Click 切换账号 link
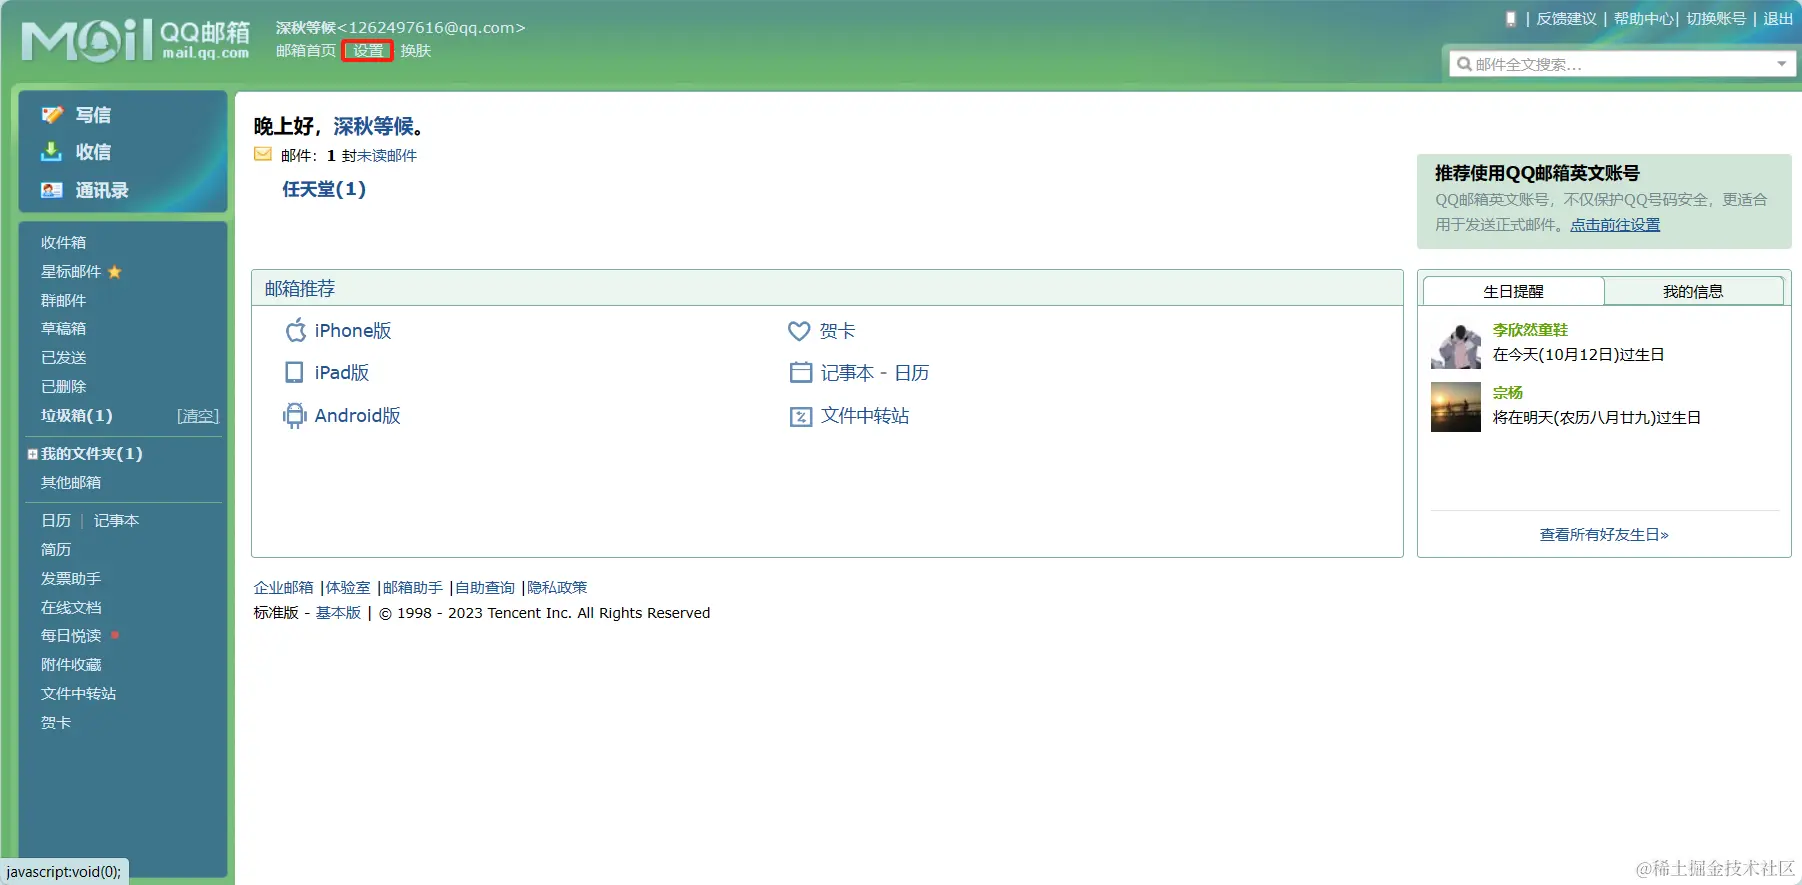This screenshot has width=1802, height=885. coord(1716,19)
